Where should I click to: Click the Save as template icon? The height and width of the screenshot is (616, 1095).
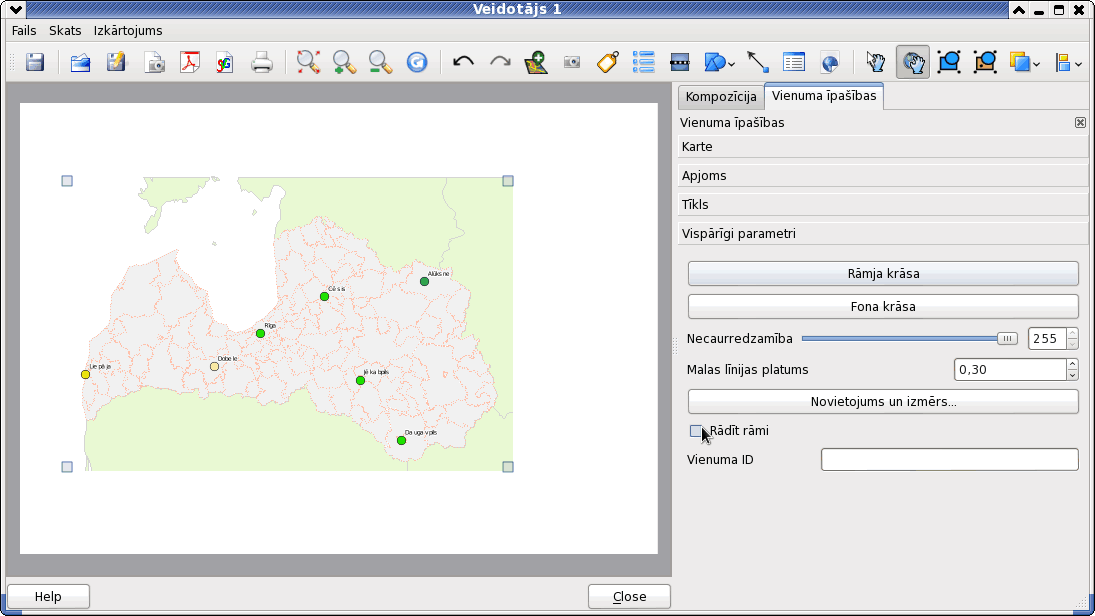(117, 62)
